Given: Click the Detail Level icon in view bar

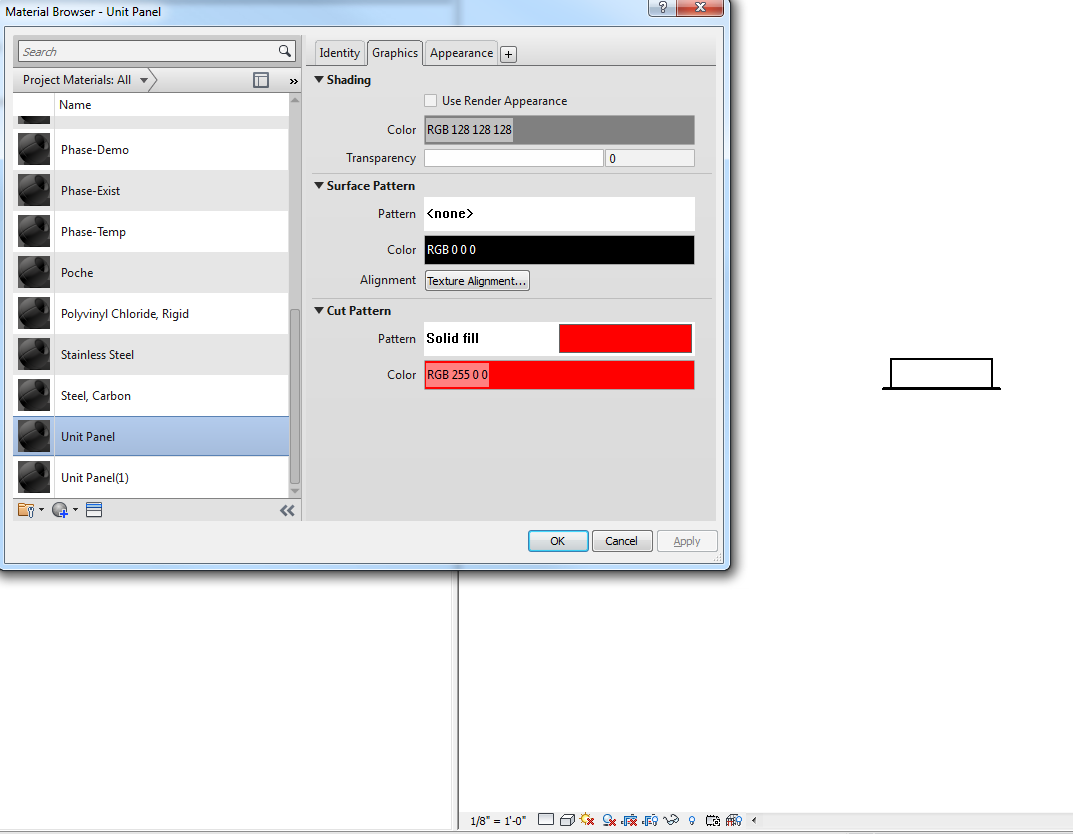Looking at the screenshot, I should point(545,820).
